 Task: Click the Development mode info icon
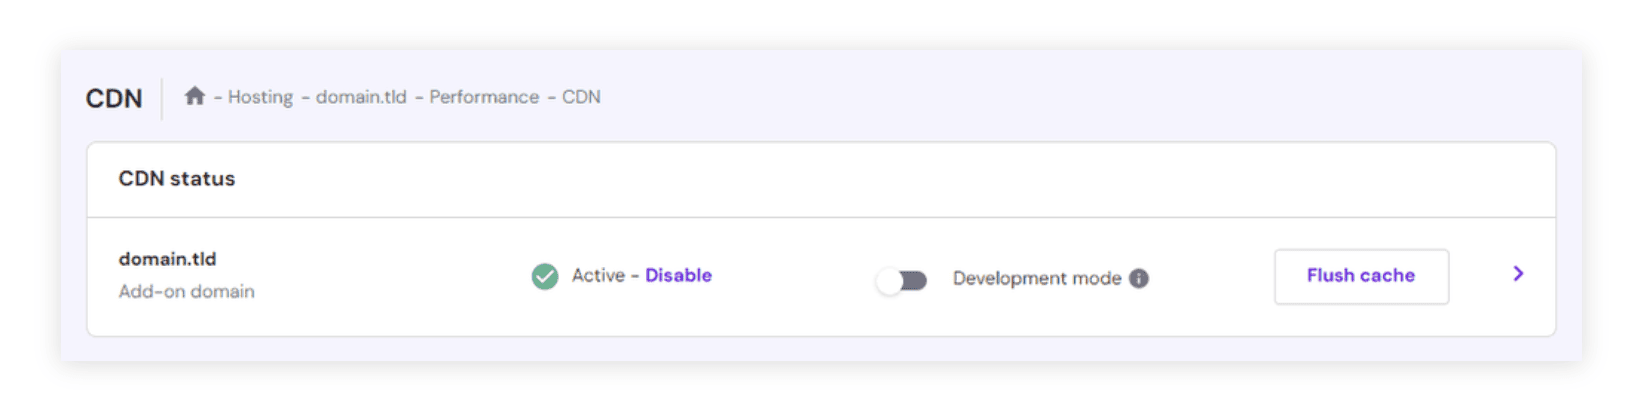pos(1139,278)
